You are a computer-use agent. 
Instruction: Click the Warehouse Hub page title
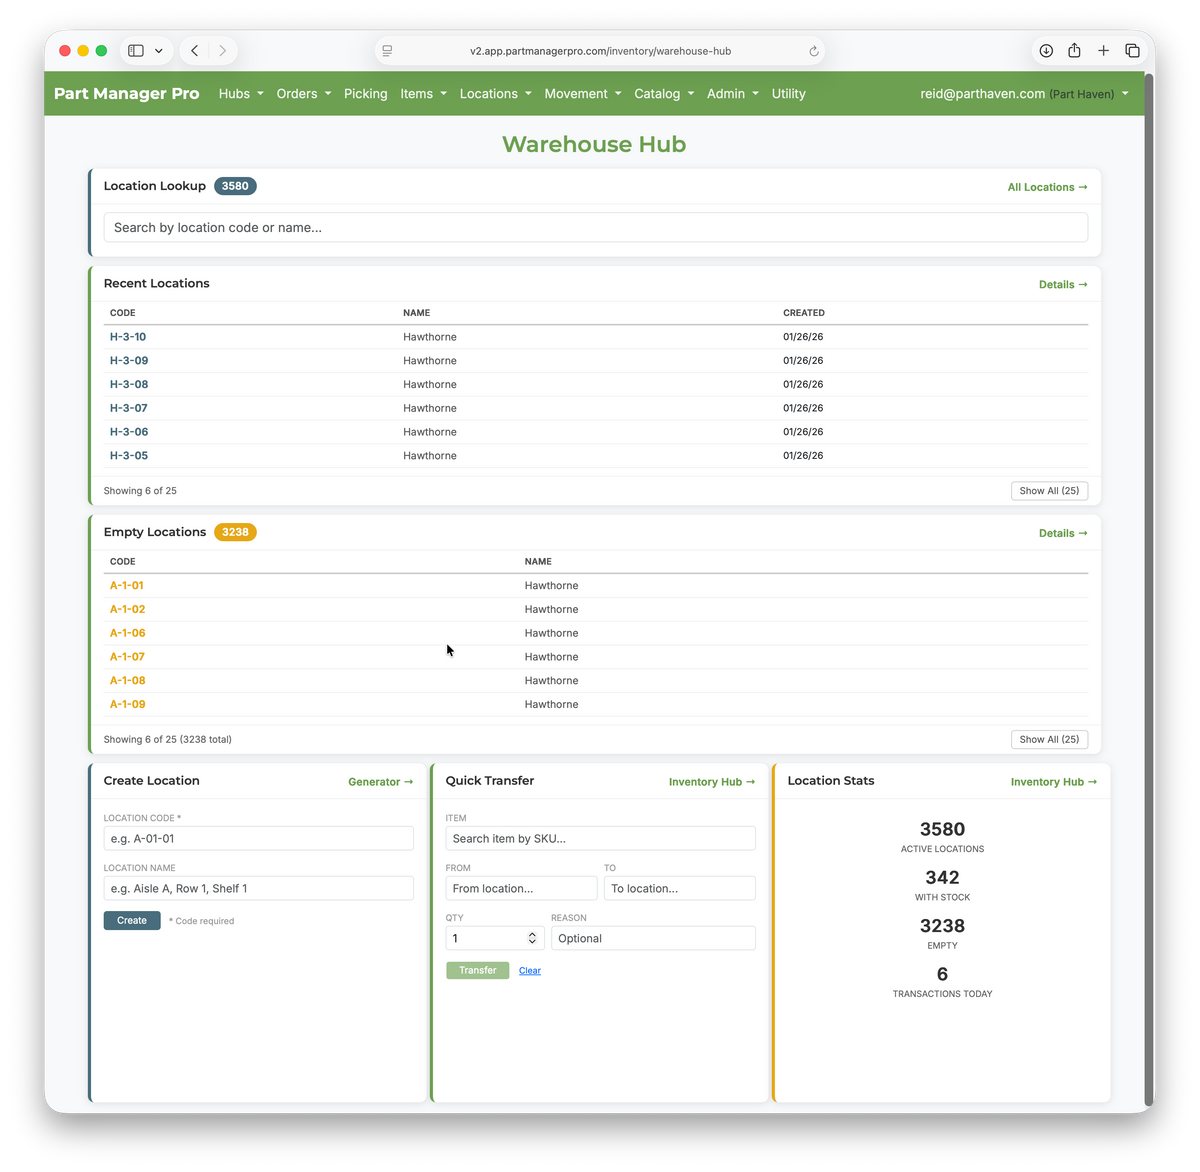(594, 144)
